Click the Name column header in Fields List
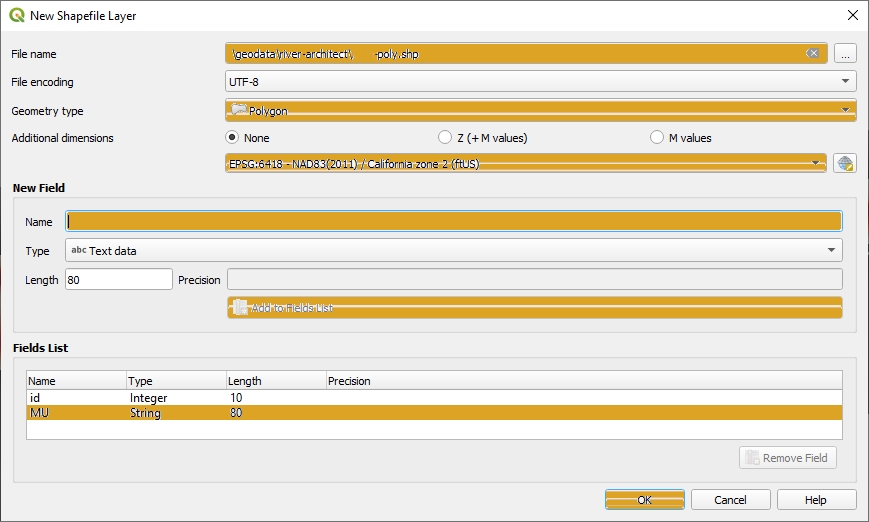This screenshot has height=522, width=869. [x=76, y=381]
